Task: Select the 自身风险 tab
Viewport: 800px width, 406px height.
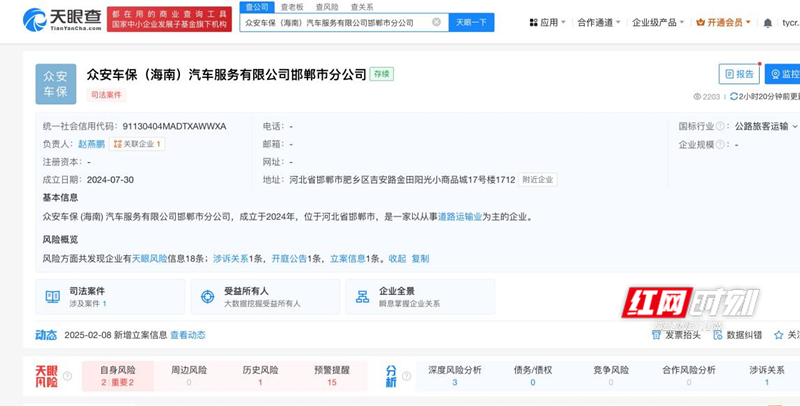Action: pyautogui.click(x=118, y=376)
